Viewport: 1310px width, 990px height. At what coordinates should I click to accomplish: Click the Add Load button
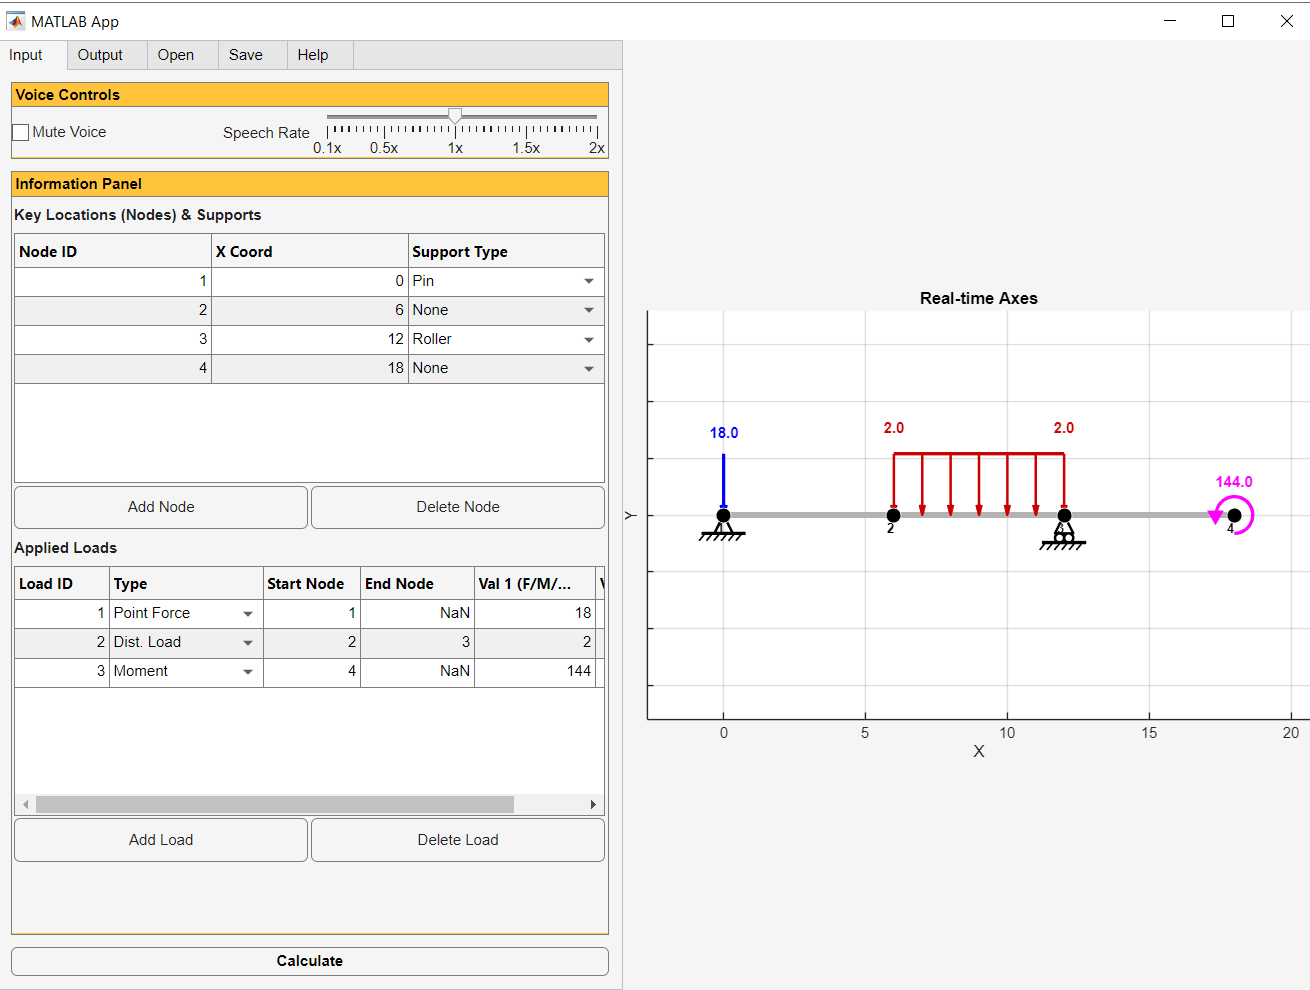pos(161,840)
